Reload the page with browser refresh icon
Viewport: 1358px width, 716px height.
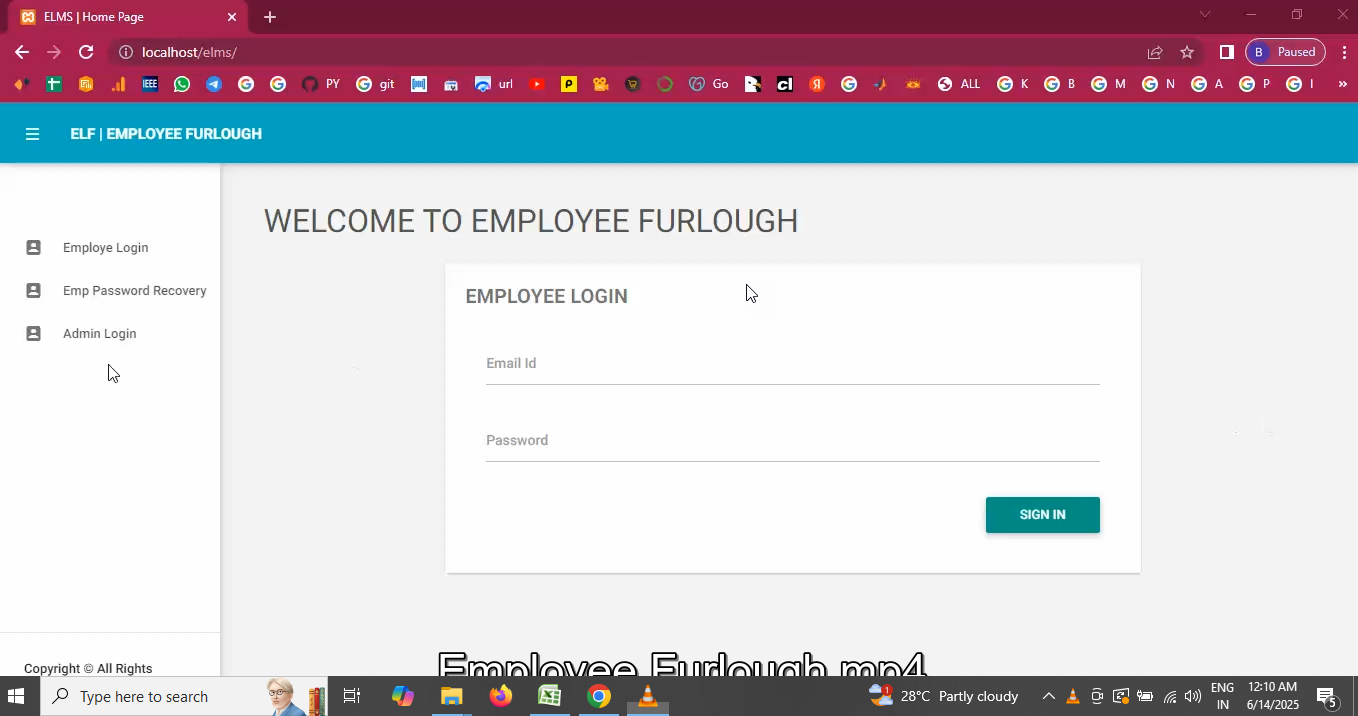[x=86, y=52]
